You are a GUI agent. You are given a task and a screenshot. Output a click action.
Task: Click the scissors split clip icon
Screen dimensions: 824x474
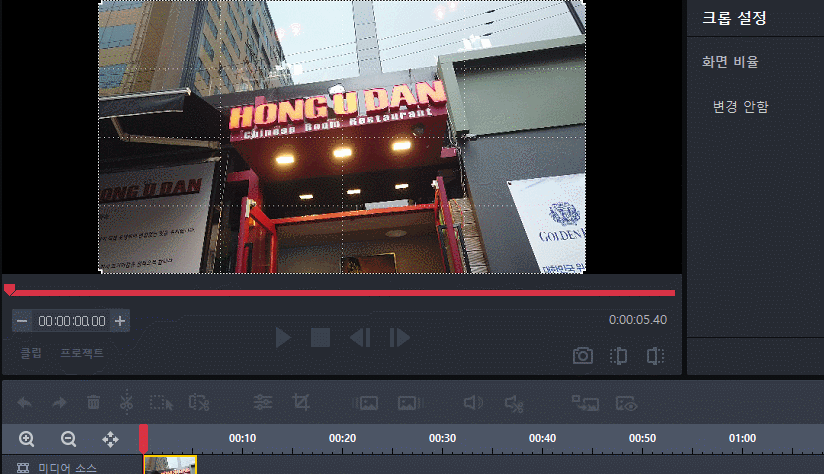point(126,403)
